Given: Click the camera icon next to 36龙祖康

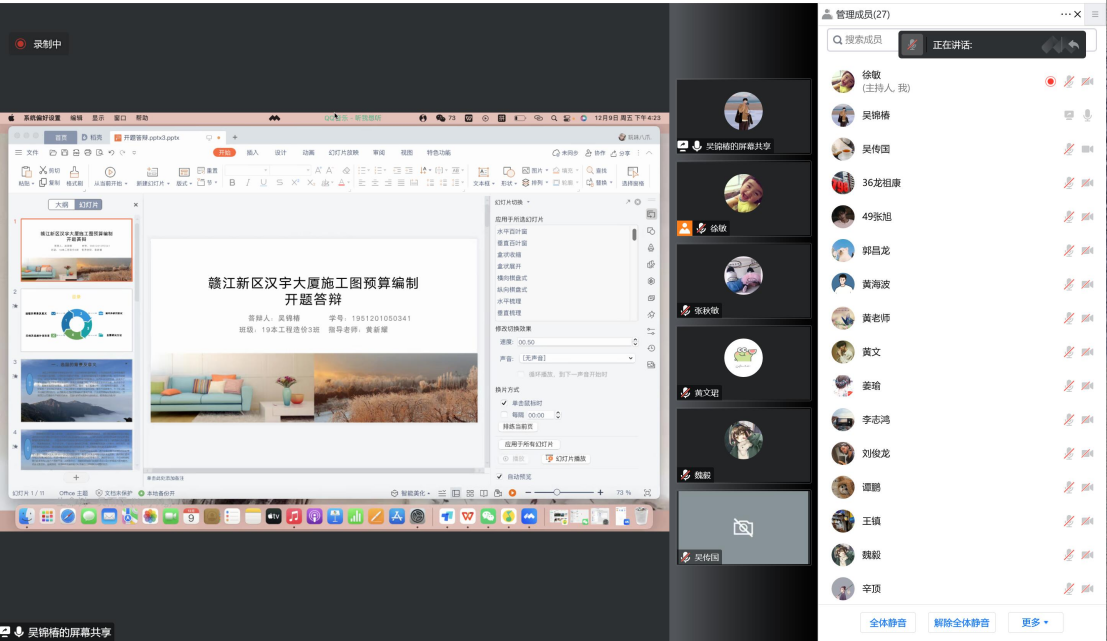Looking at the screenshot, I should (1087, 183).
